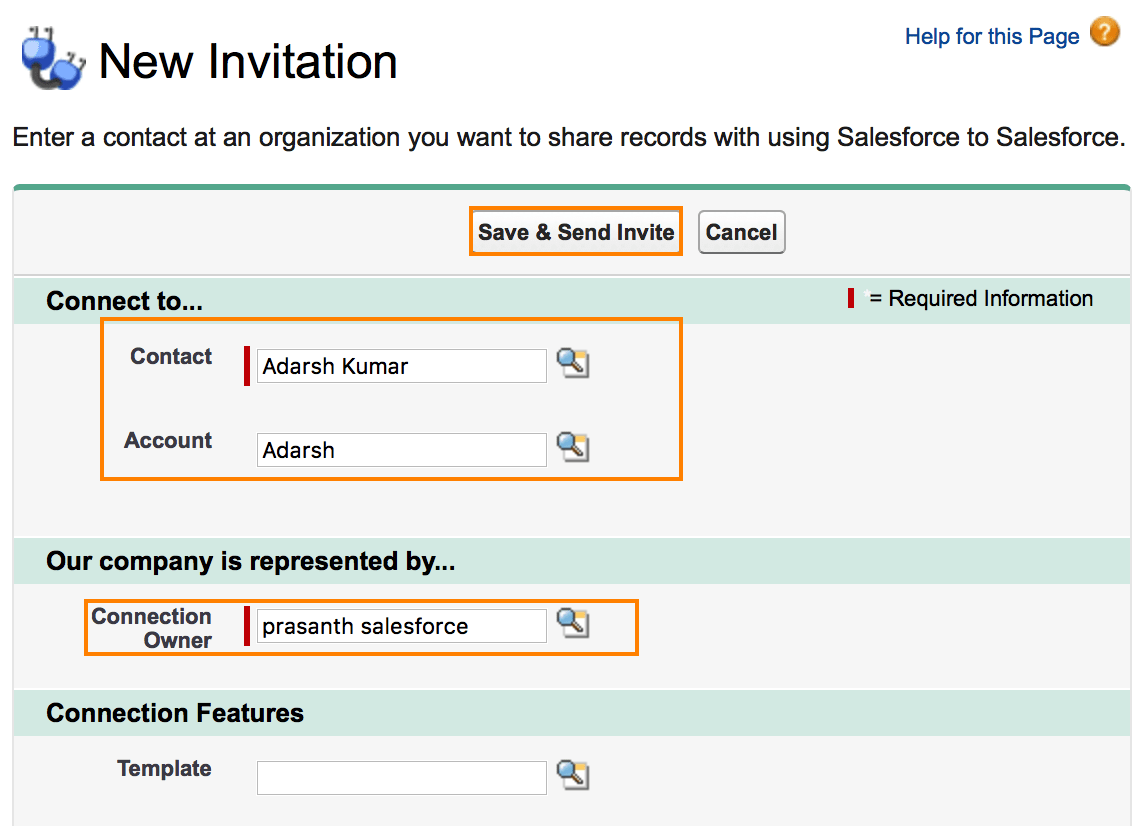Click the 'Enter a contact at an organization' description
This screenshot has height=826, width=1144.
click(569, 137)
